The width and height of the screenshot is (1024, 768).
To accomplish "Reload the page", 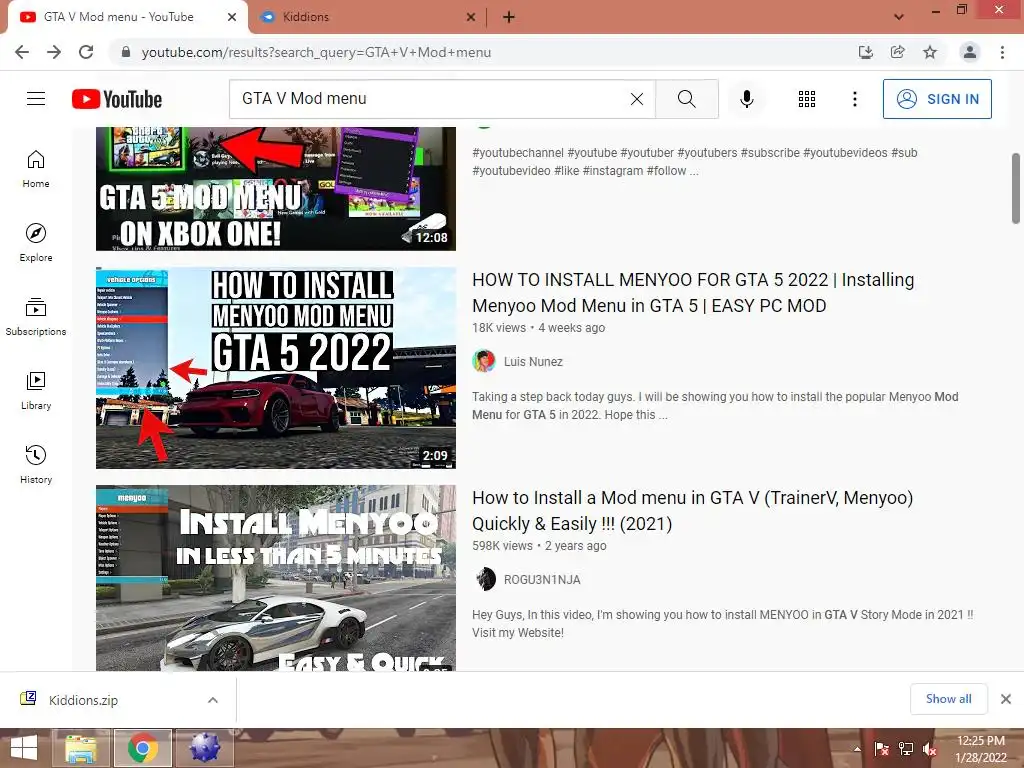I will (86, 52).
